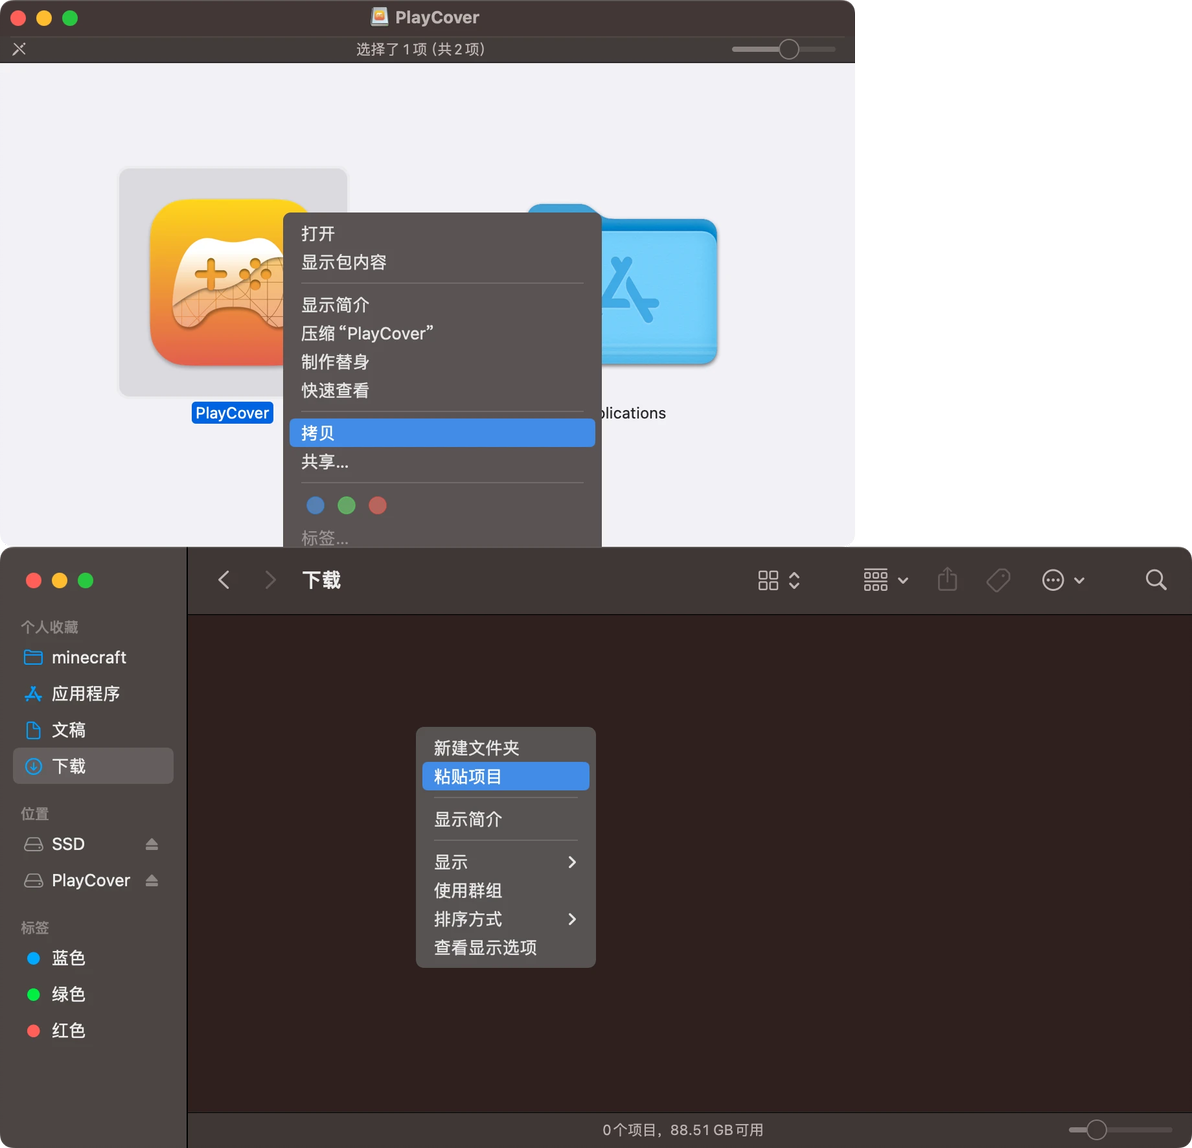Viewport: 1192px width, 1148px height.
Task: Click the tag icon in Finder toolbar
Action: click(x=998, y=580)
